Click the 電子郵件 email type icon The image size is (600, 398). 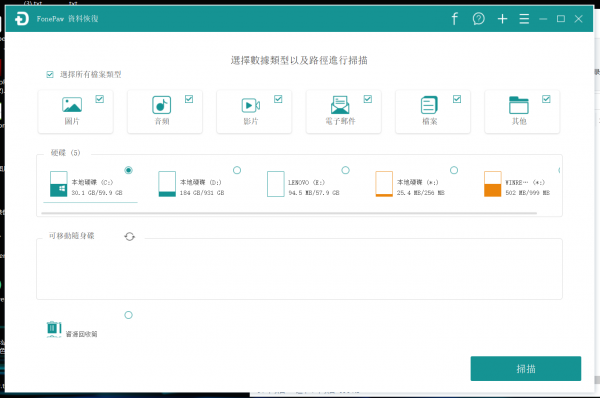(x=340, y=105)
